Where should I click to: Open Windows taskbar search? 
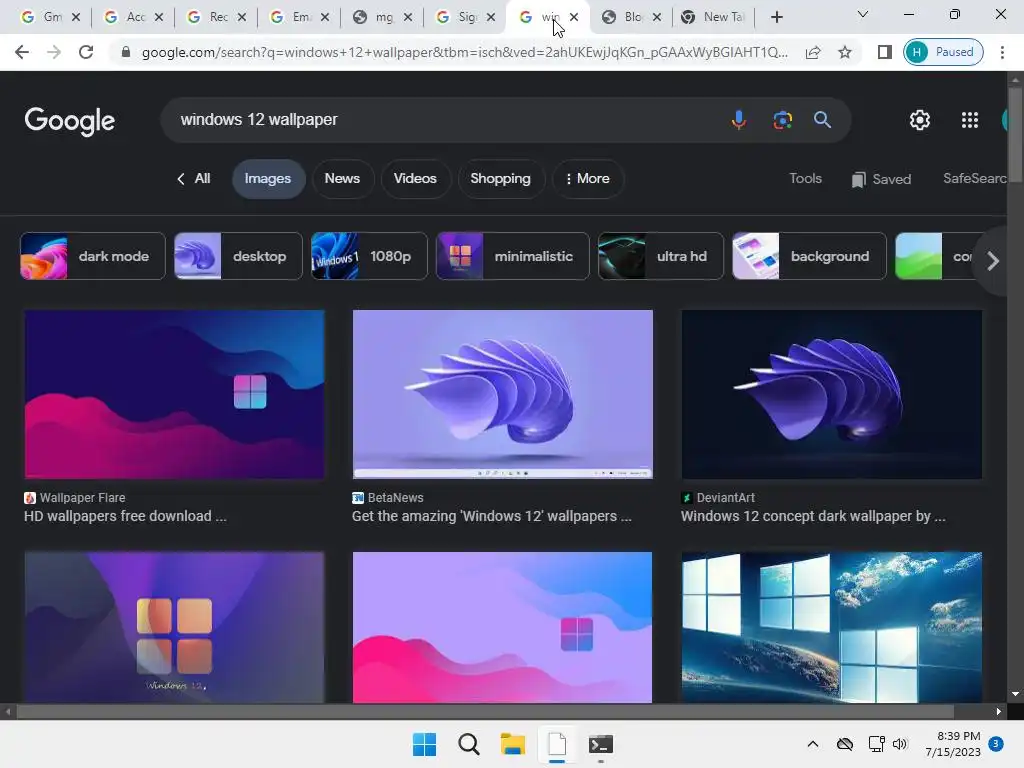point(468,744)
